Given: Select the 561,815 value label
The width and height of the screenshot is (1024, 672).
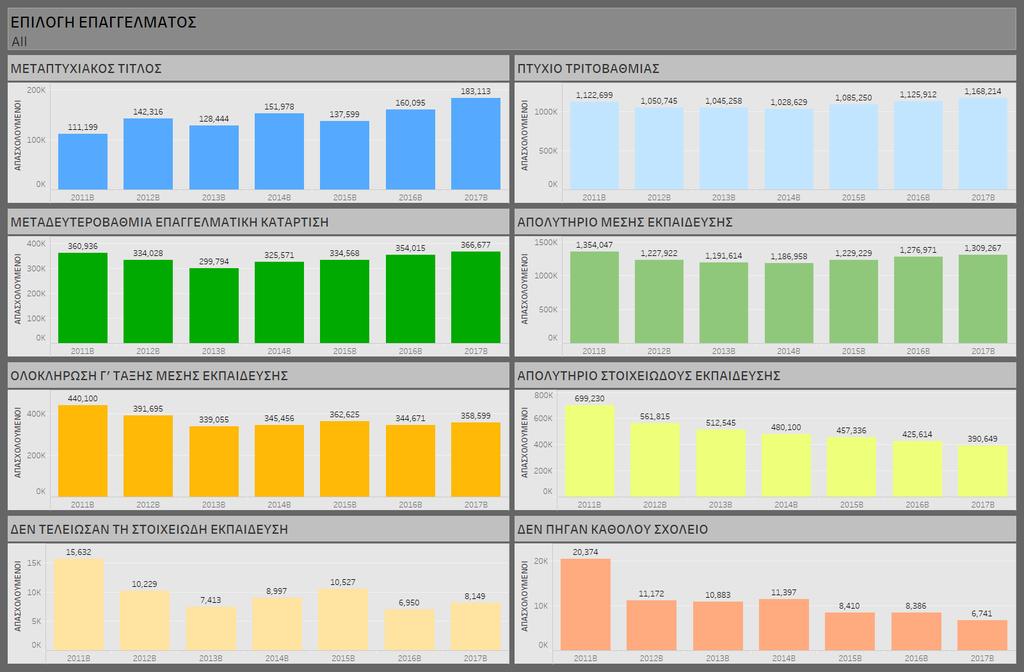Looking at the screenshot, I should tap(655, 417).
